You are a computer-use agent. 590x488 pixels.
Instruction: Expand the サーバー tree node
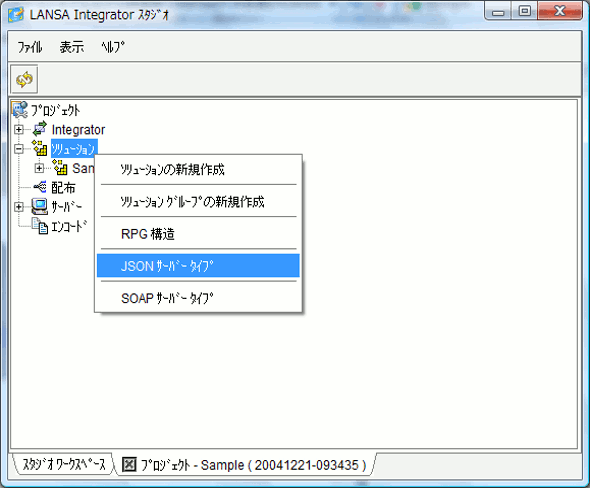pyautogui.click(x=18, y=207)
